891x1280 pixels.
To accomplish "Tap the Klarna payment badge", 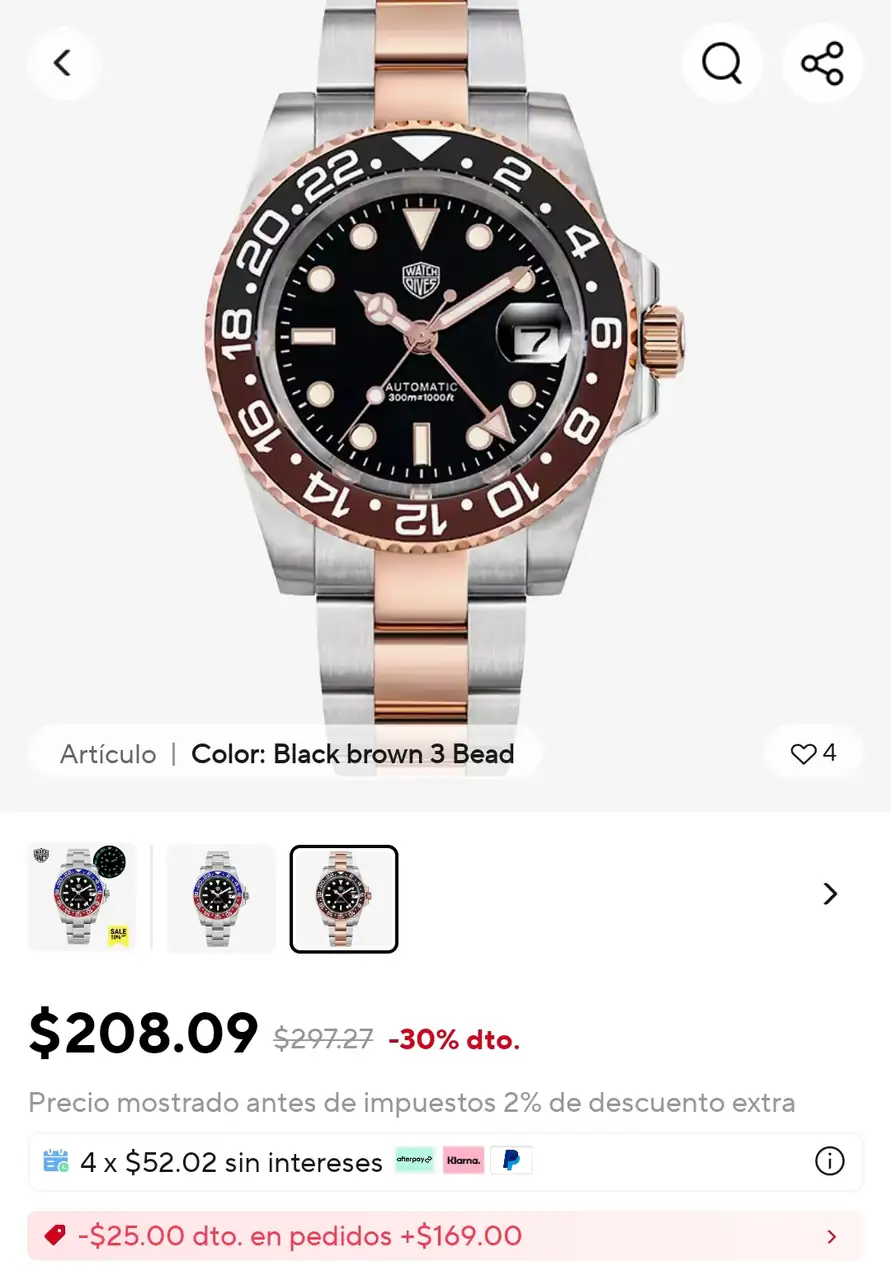I will [x=463, y=1160].
